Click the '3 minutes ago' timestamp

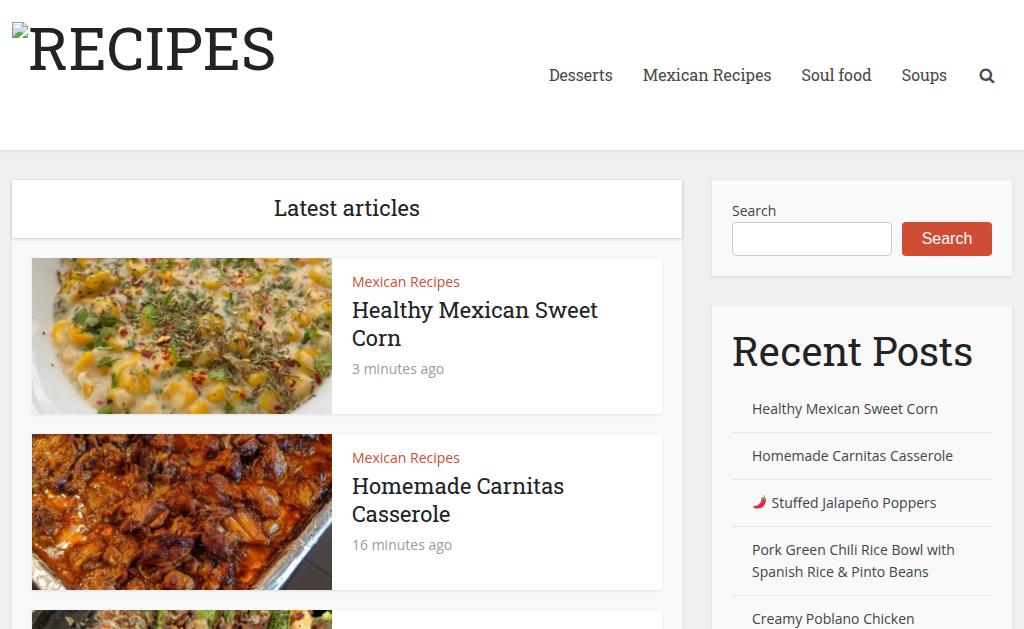[x=398, y=369]
